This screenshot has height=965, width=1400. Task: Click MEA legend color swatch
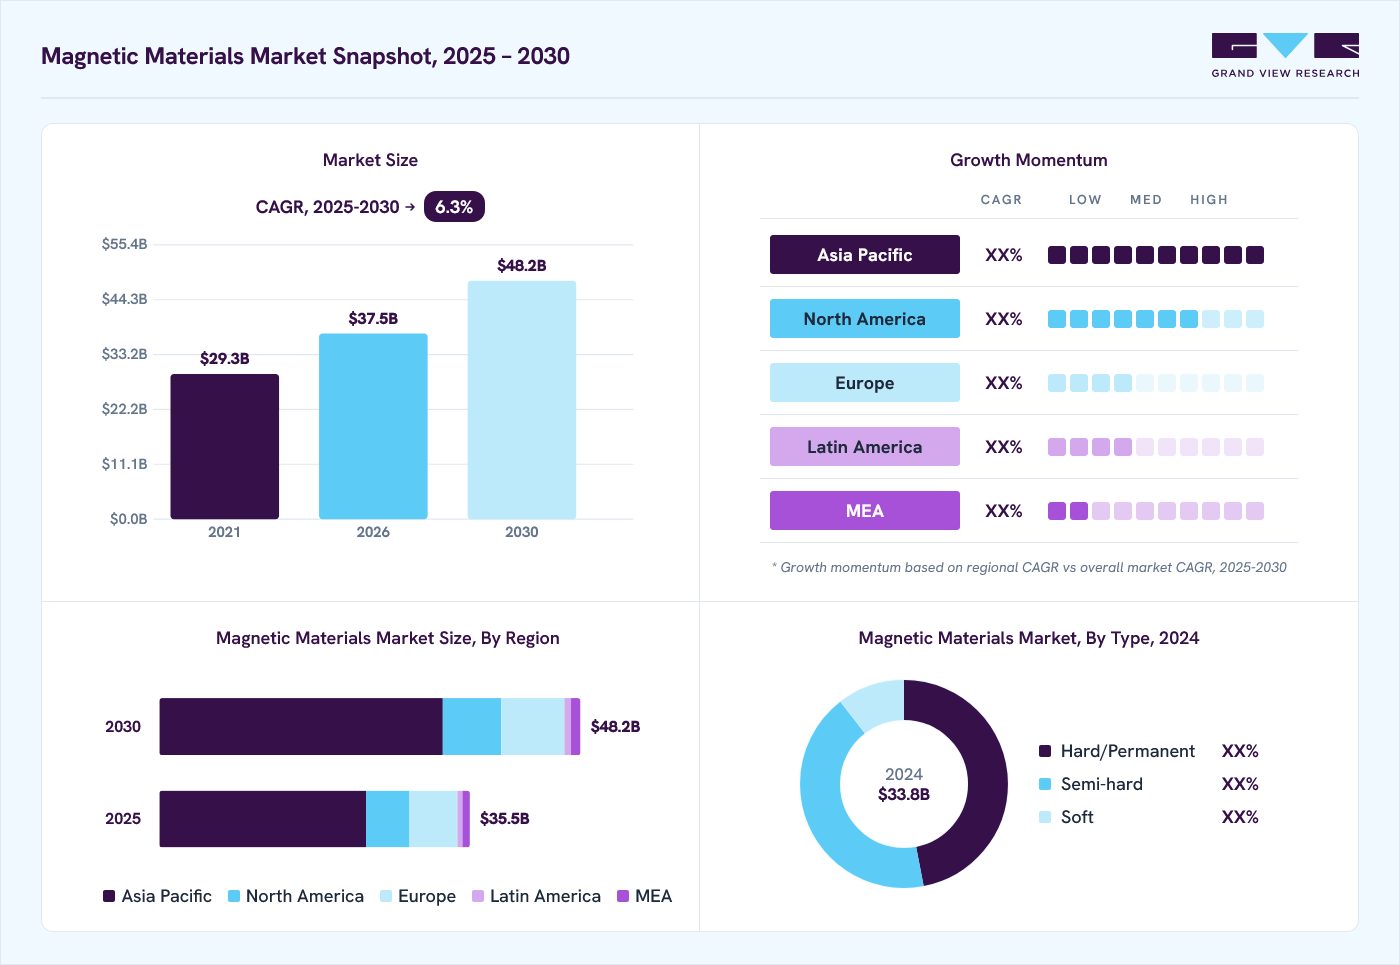(623, 896)
